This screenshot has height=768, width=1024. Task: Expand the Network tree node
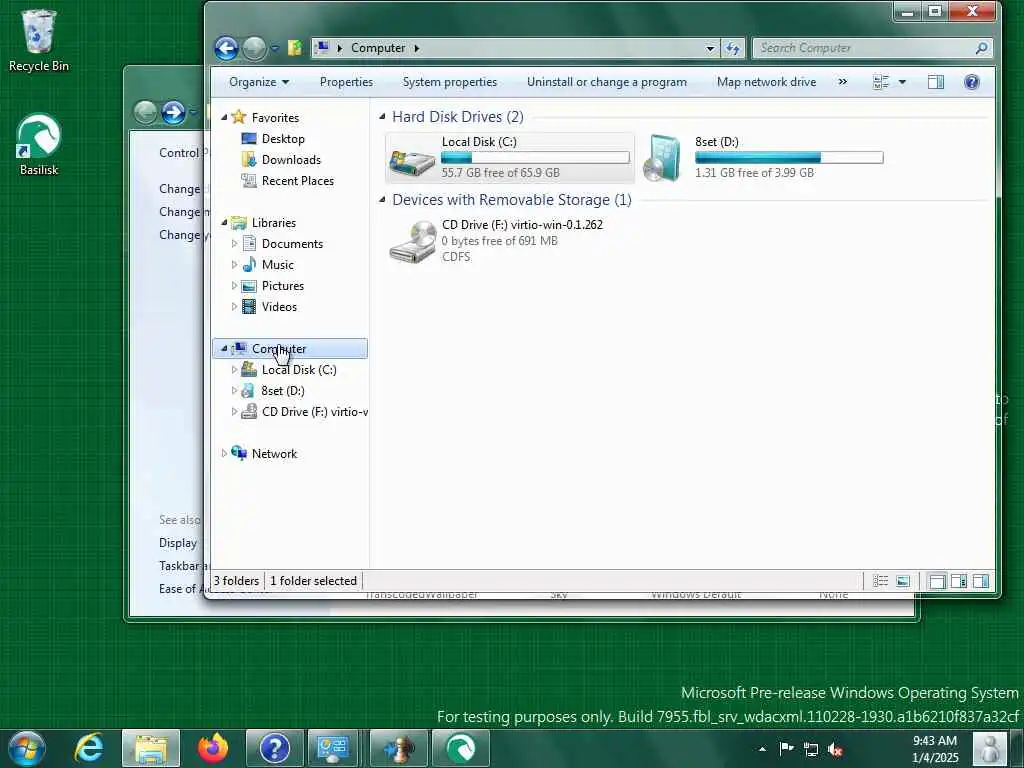224,453
